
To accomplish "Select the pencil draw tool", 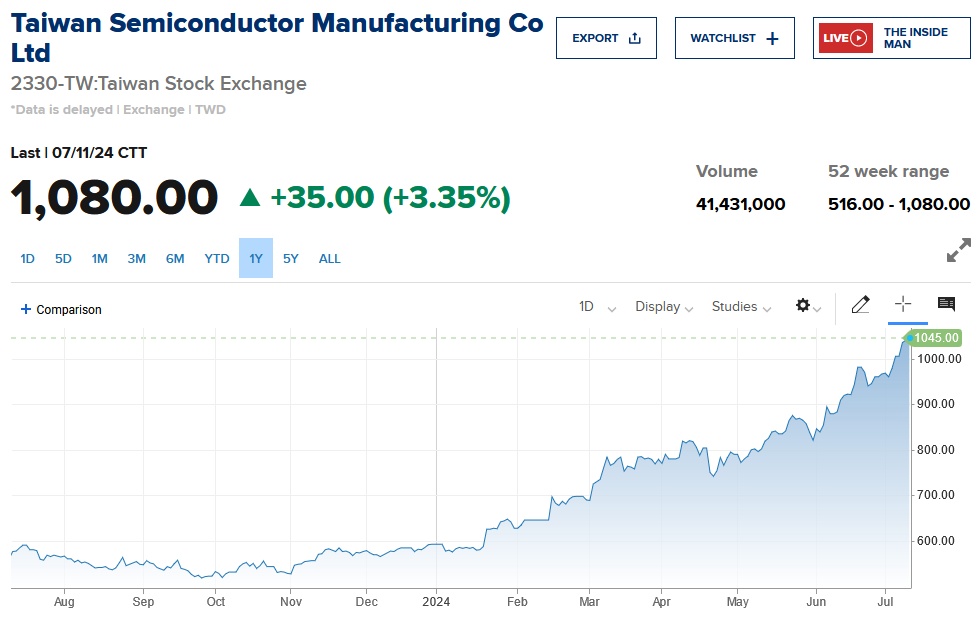I will (x=860, y=305).
